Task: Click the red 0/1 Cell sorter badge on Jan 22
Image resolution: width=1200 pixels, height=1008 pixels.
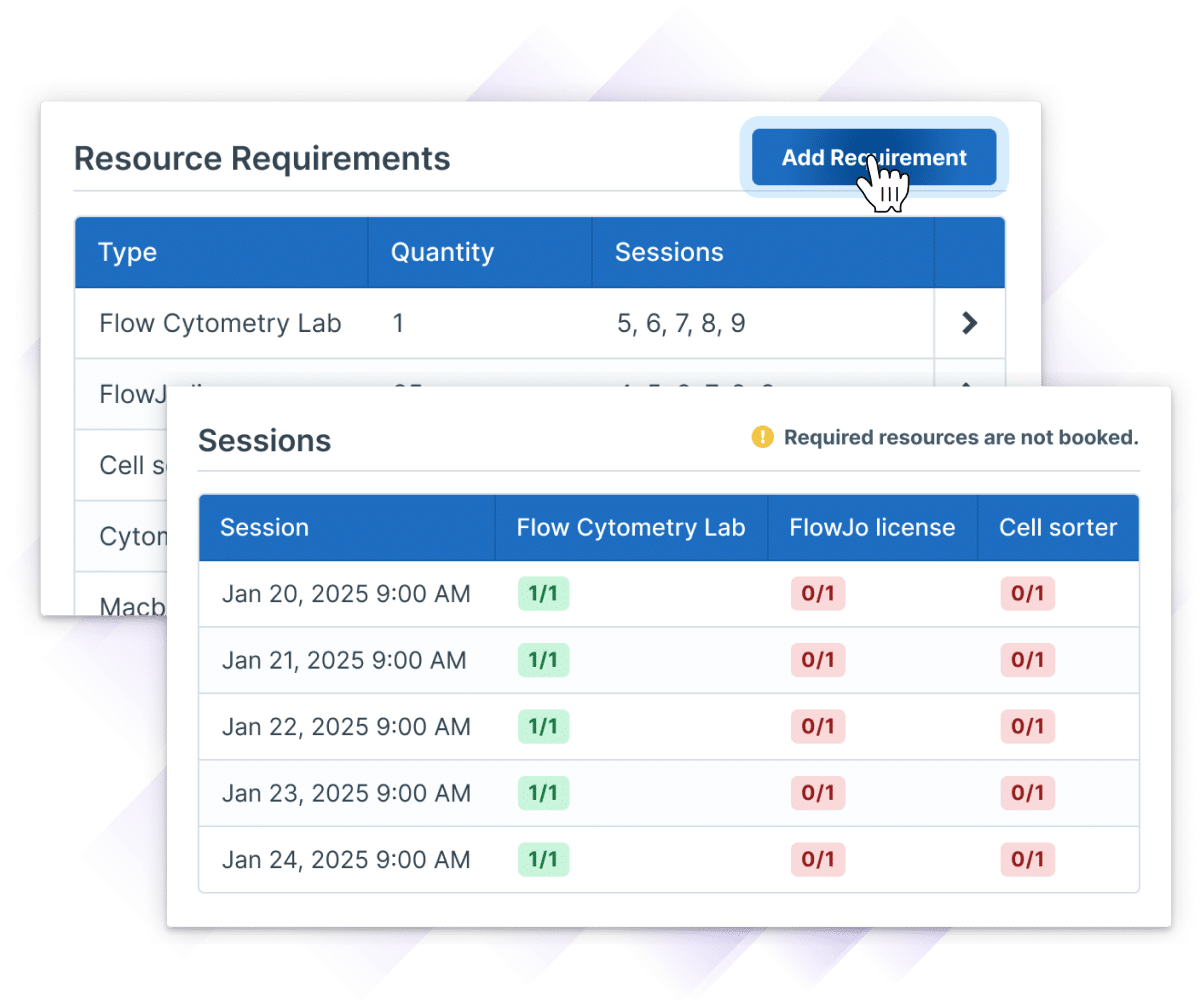Action: pos(1027,727)
